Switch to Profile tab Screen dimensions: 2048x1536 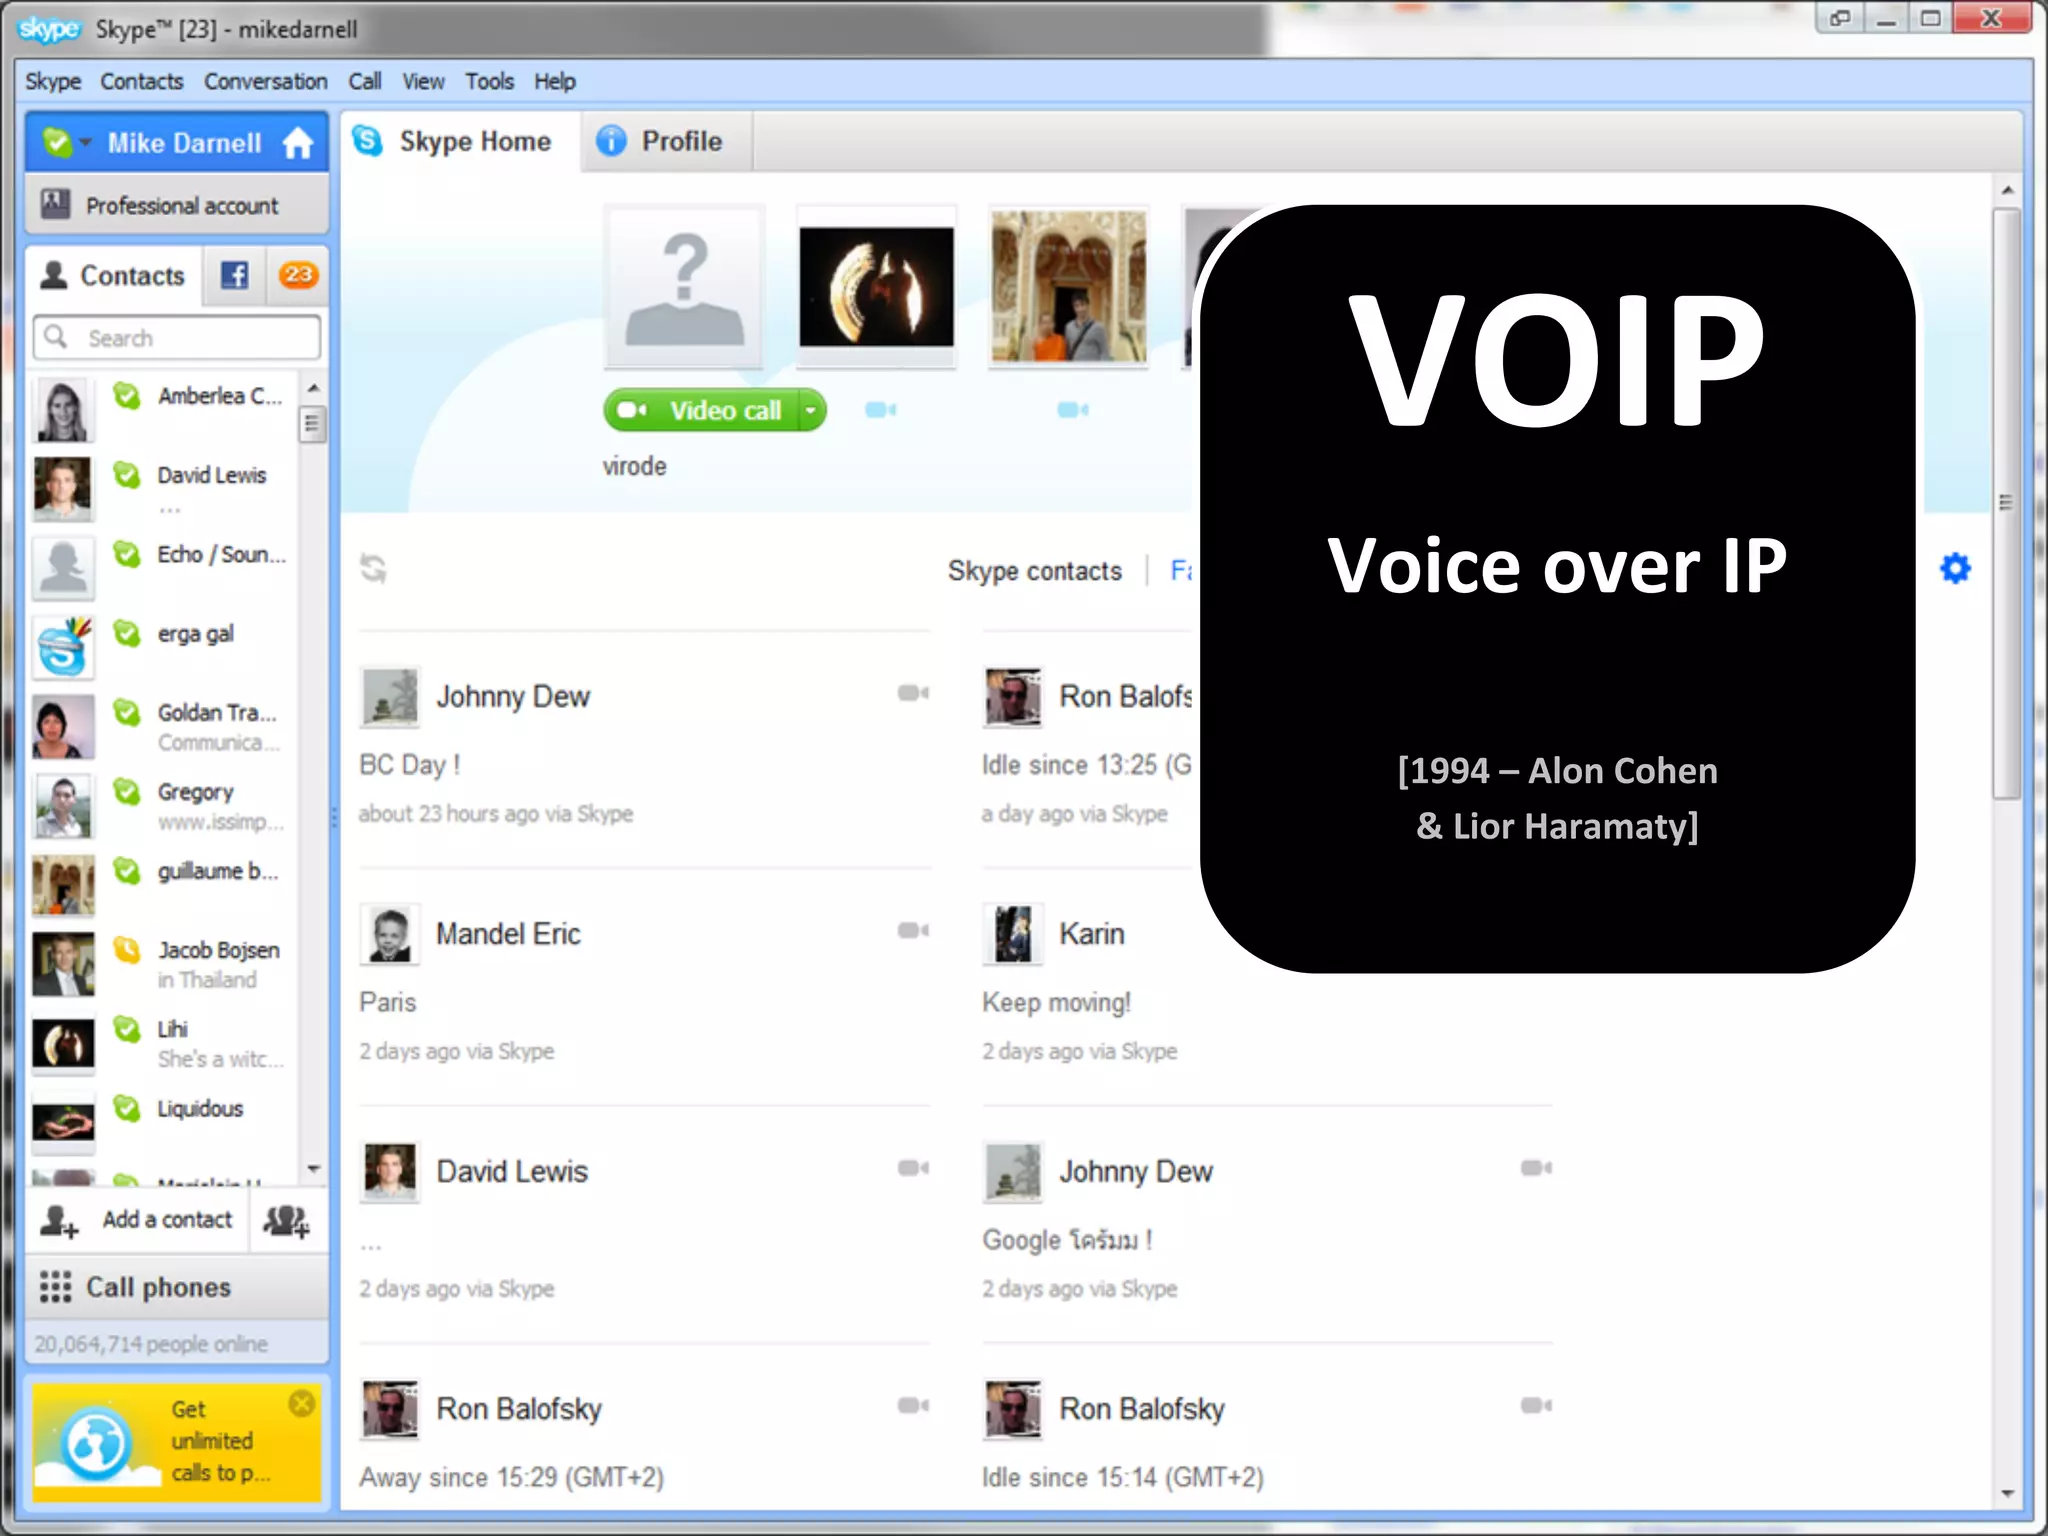pos(665,142)
